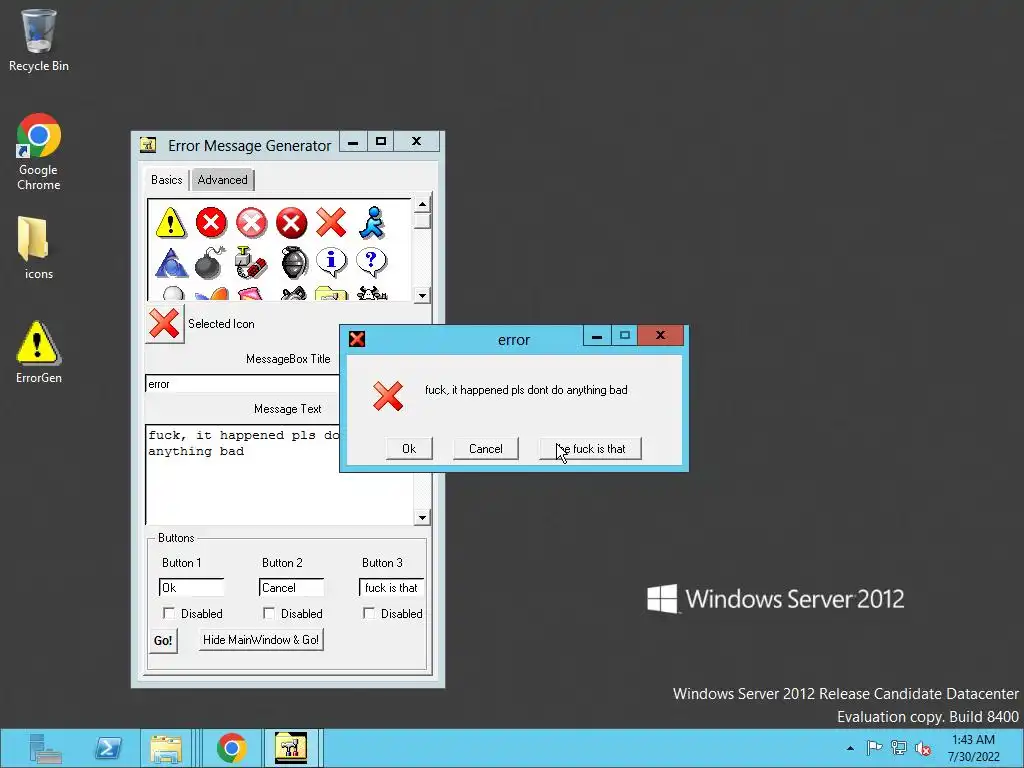
Task: Open the Recycle Bin desktop icon
Action: tap(39, 39)
